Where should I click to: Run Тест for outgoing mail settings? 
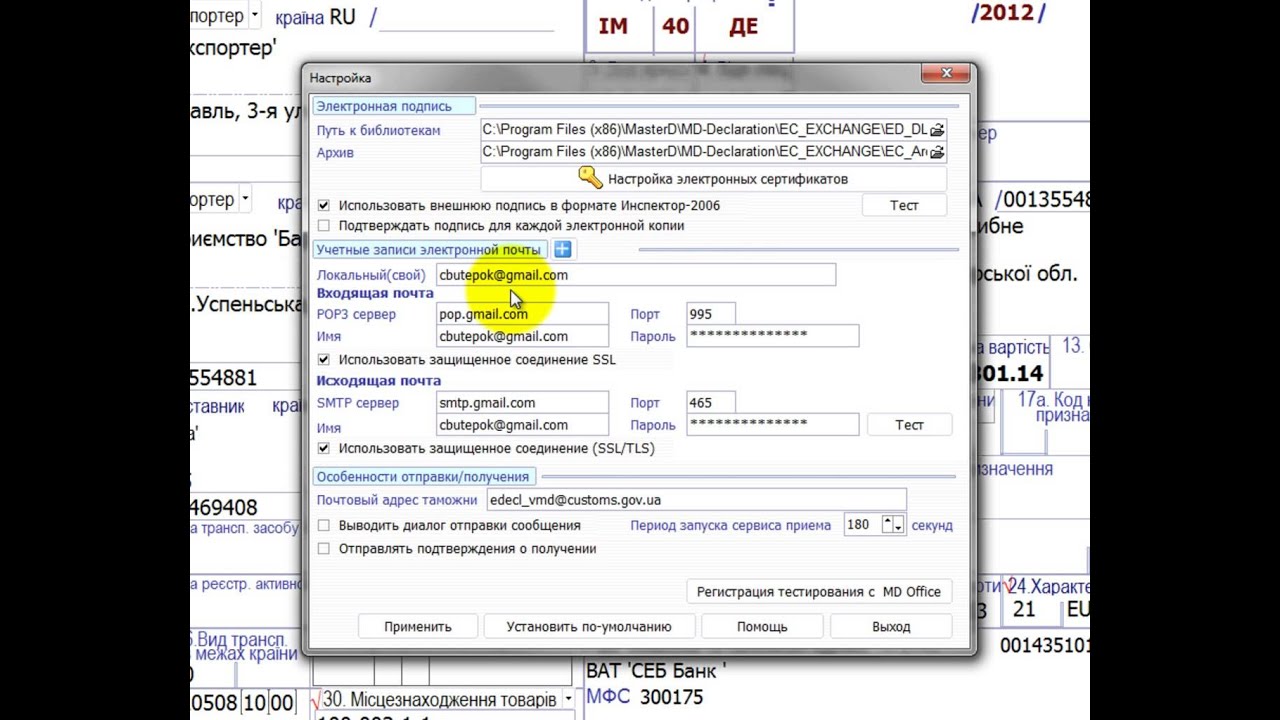(909, 425)
